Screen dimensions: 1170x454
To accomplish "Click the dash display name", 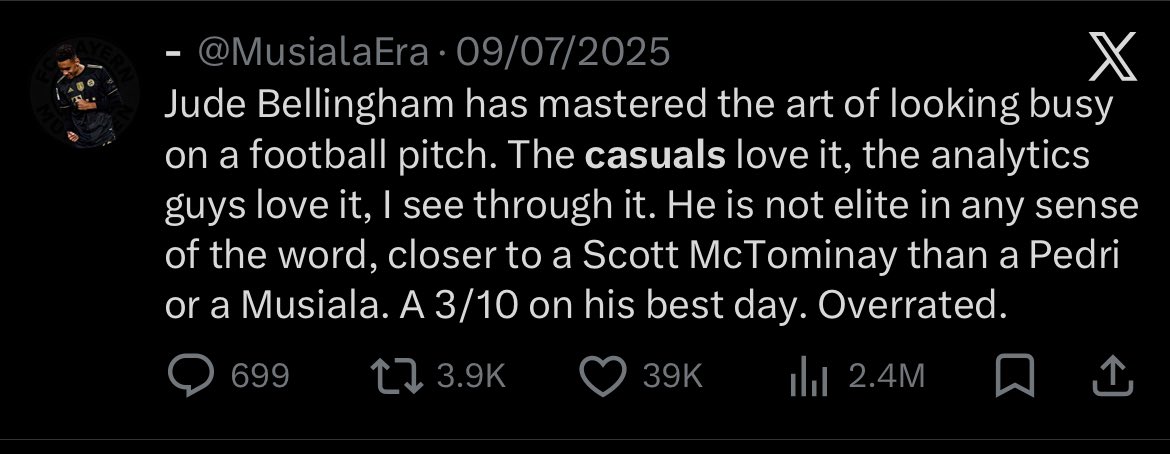I will [173, 55].
